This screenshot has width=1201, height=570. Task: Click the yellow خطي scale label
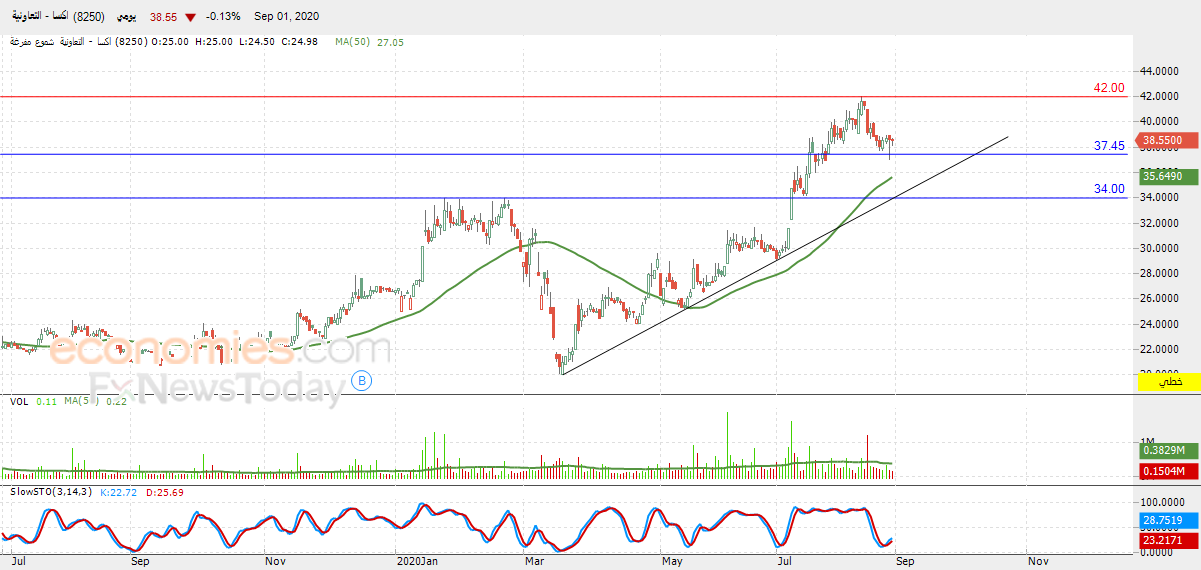click(1168, 382)
